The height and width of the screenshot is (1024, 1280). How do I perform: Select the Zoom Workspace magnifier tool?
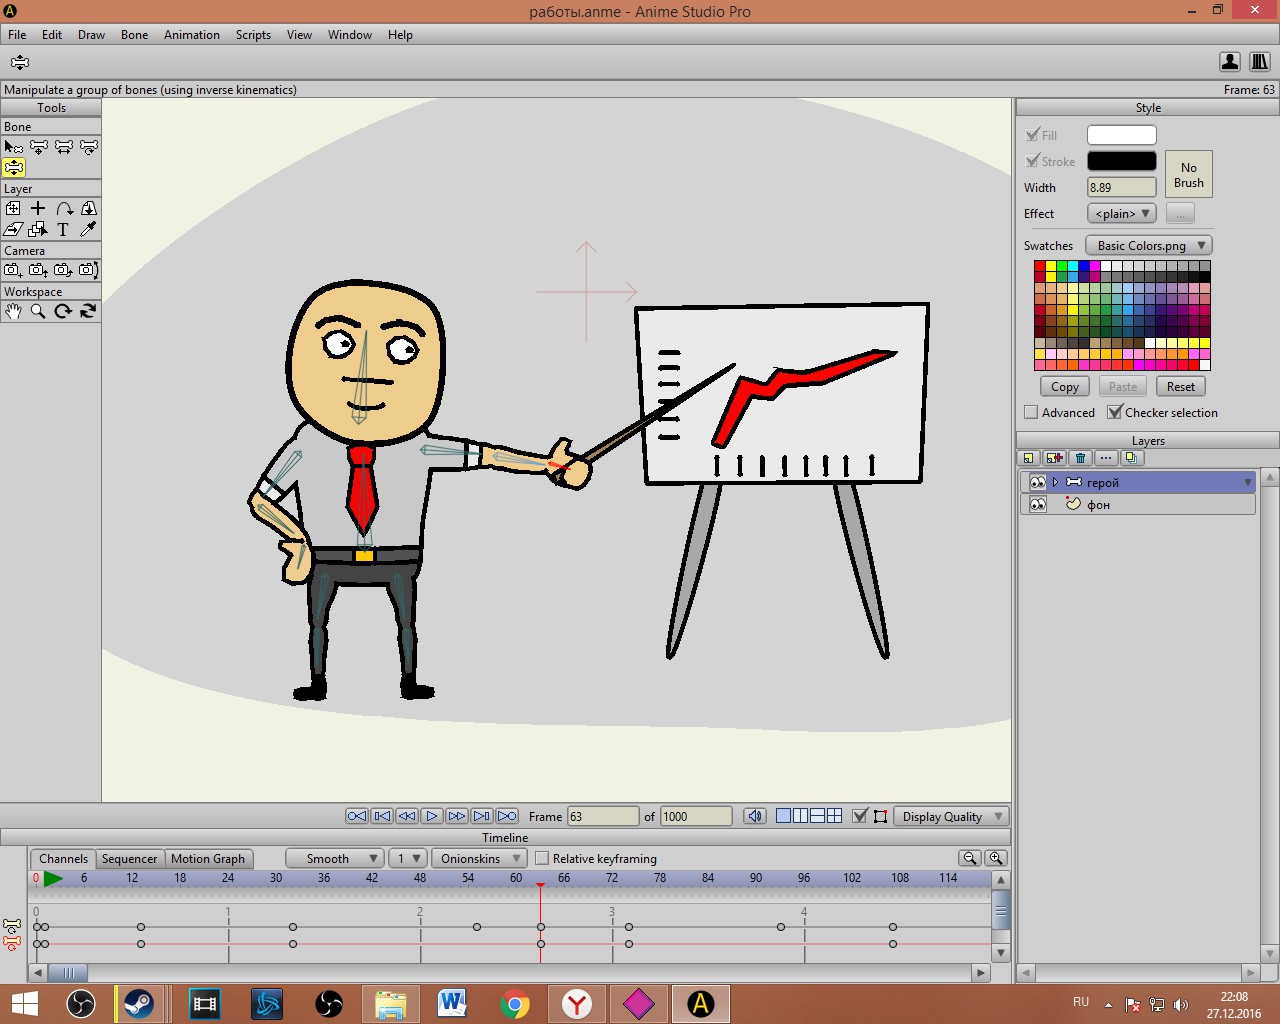38,311
